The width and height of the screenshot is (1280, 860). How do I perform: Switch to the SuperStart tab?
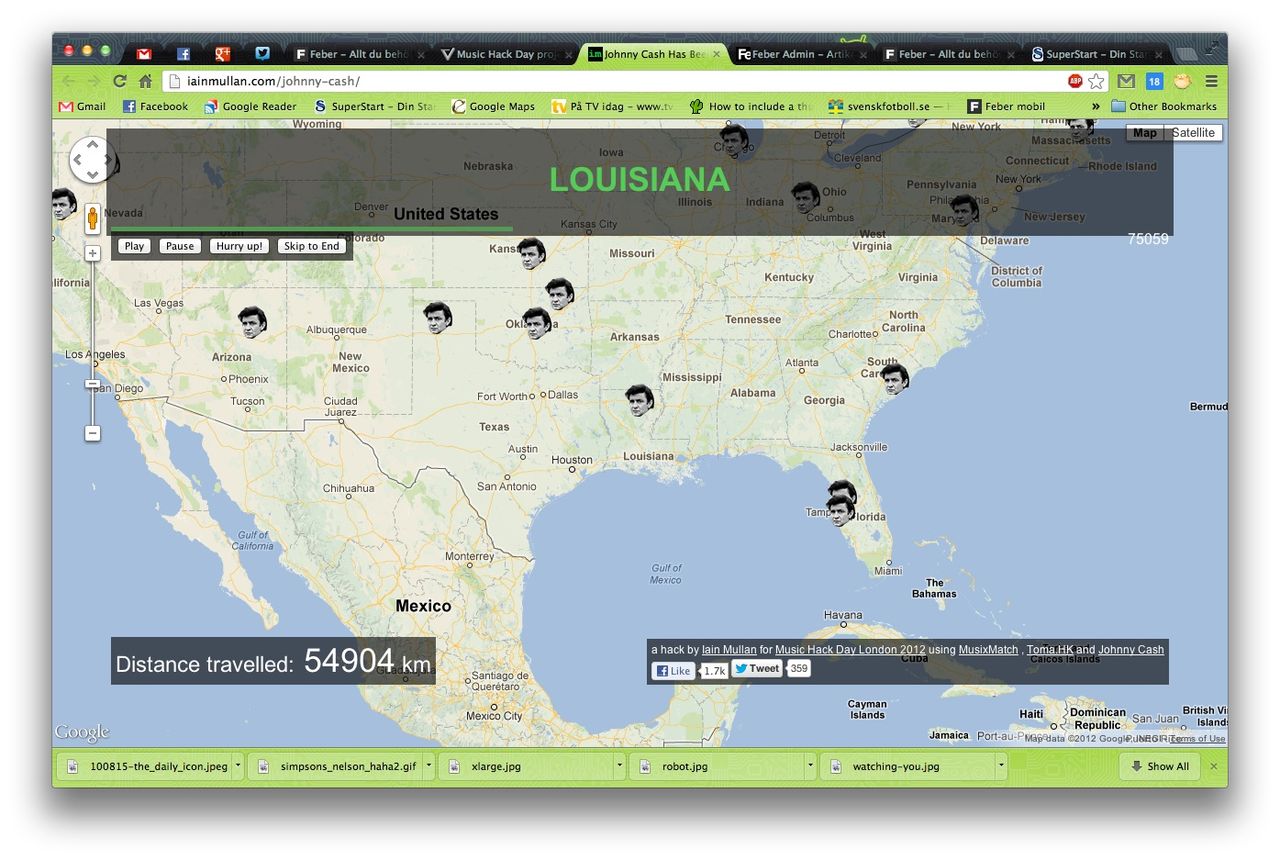[1095, 54]
